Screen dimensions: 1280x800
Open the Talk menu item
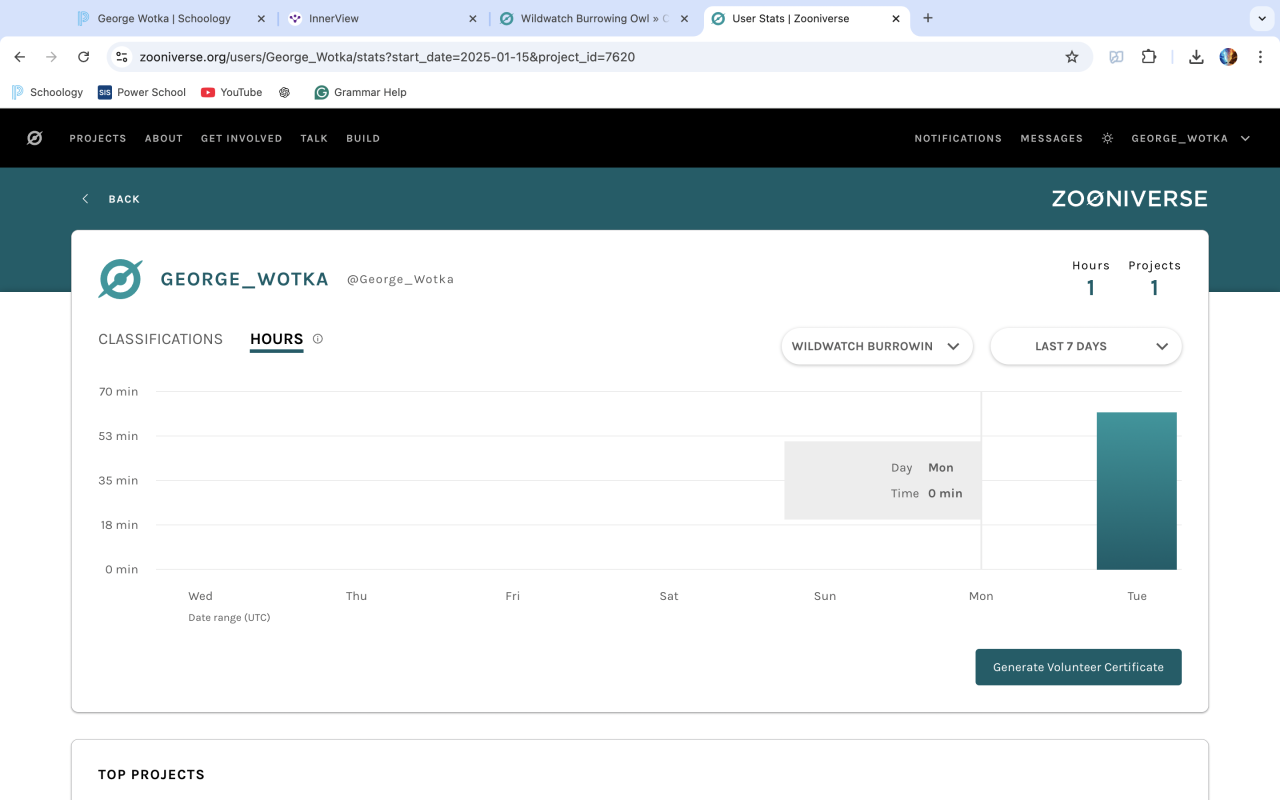click(314, 138)
